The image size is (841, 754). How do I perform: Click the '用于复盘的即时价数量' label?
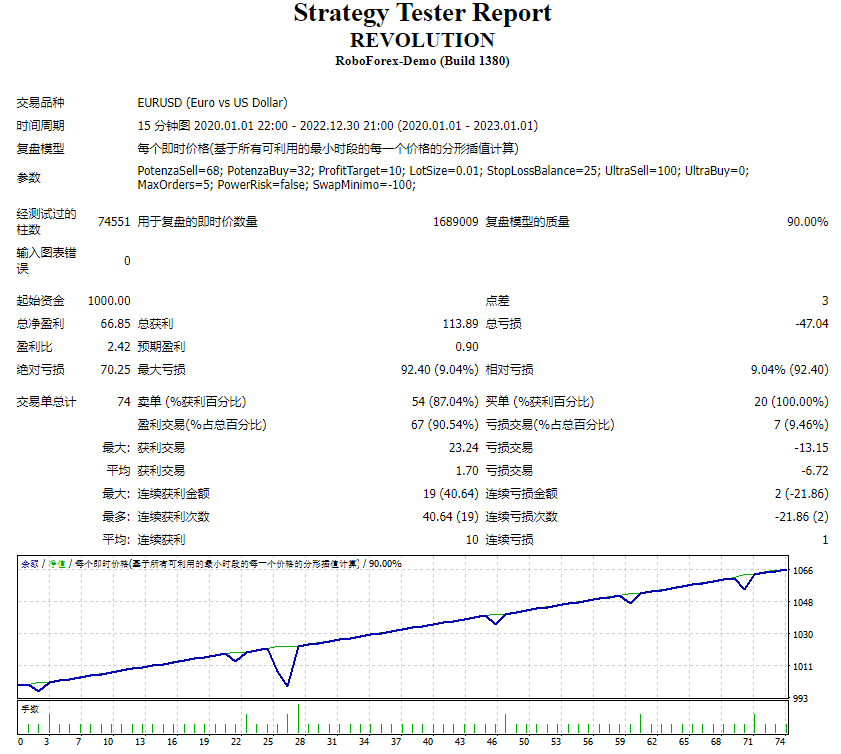[x=197, y=221]
